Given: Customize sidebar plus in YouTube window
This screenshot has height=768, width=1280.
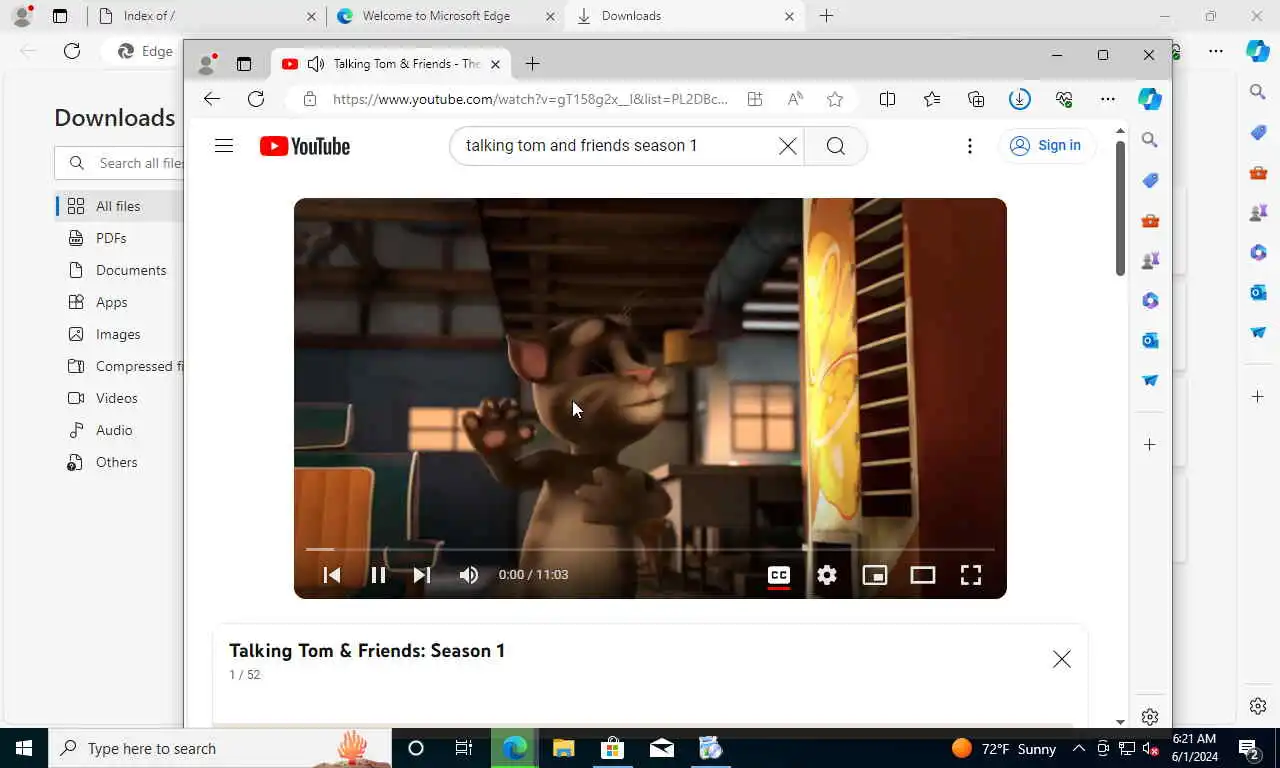Looking at the screenshot, I should point(1150,444).
